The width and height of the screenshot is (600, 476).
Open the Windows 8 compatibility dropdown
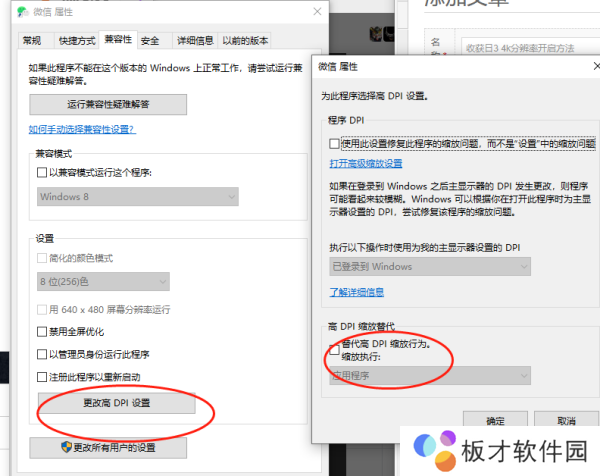137,197
